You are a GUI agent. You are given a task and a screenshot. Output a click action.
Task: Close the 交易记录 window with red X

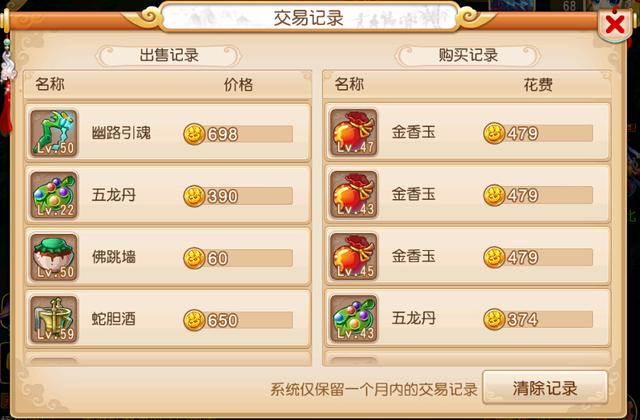pyautogui.click(x=614, y=24)
